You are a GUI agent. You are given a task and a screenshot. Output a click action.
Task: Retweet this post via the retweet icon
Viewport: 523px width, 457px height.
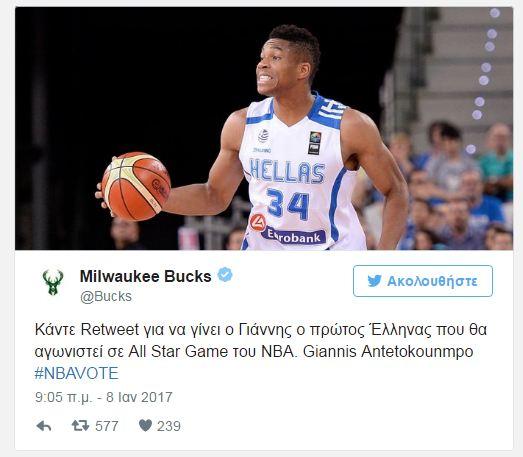[80, 426]
